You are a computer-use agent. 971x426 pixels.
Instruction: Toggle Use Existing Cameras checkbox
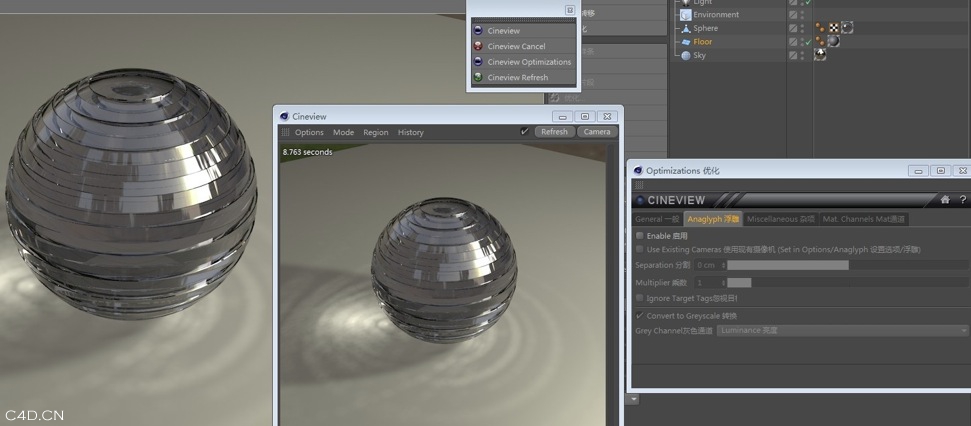coord(640,250)
